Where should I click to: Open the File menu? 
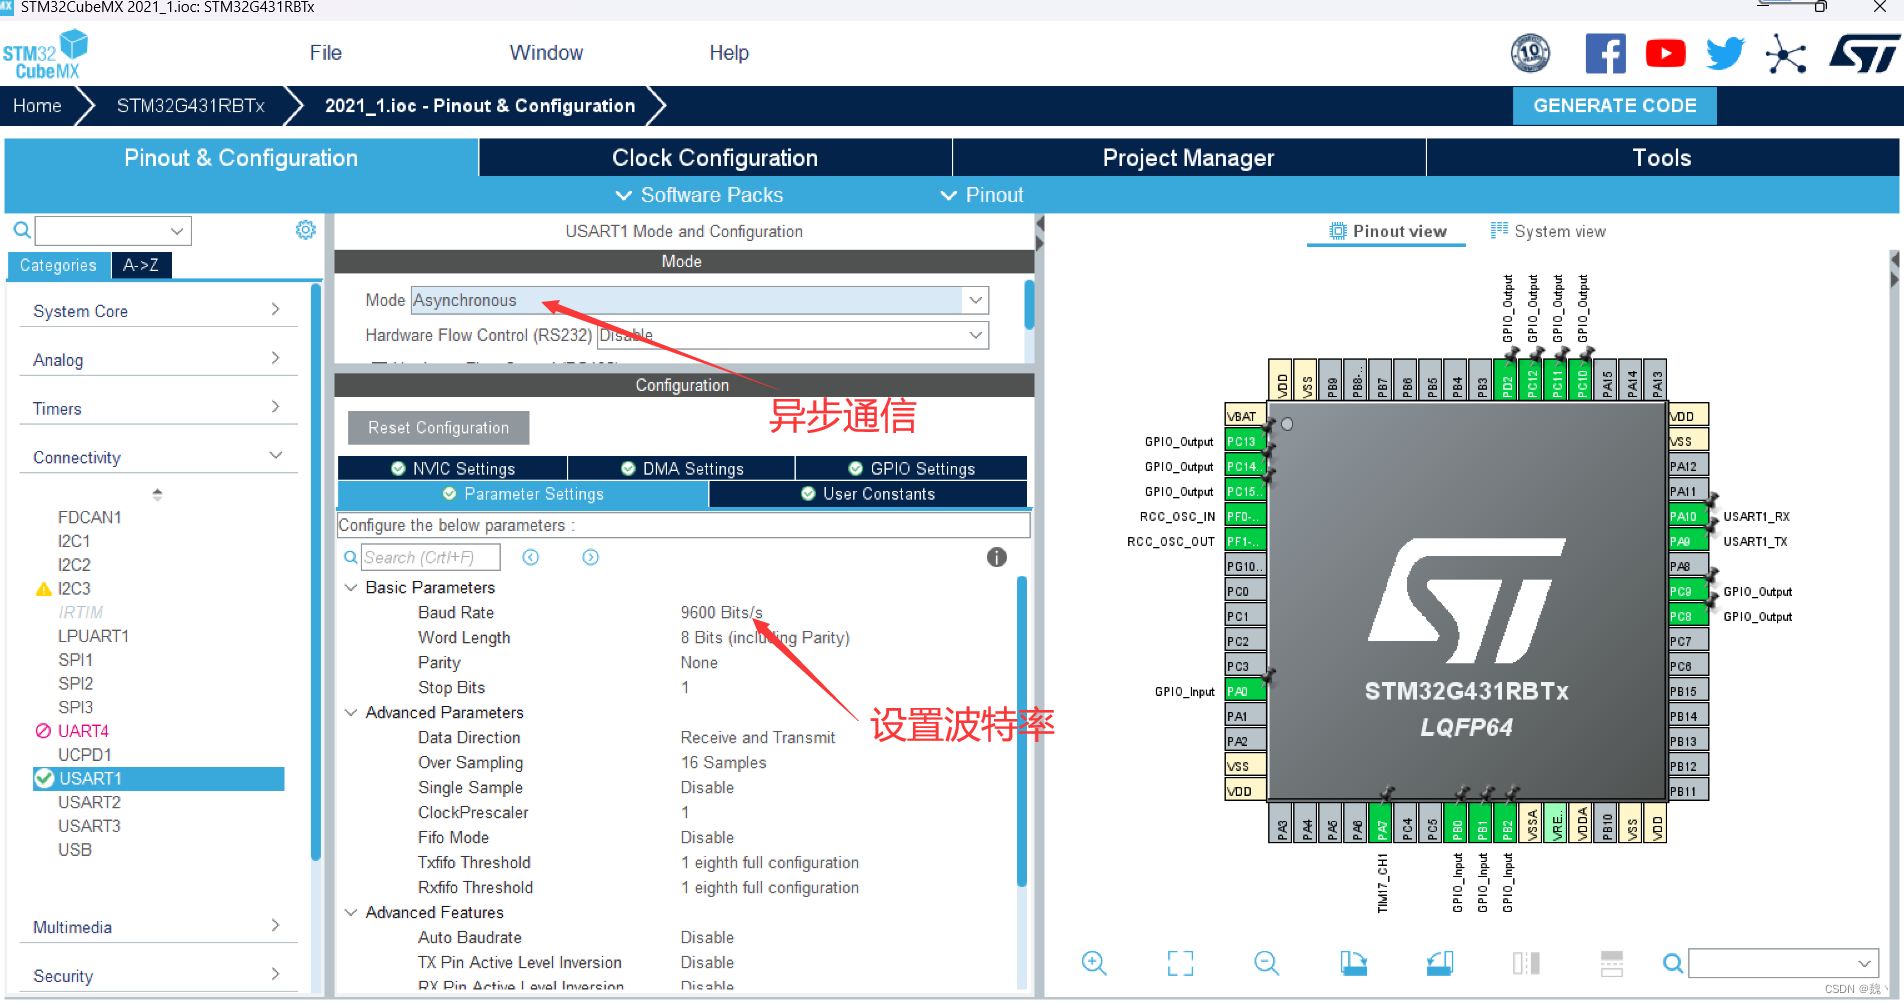tap(325, 53)
